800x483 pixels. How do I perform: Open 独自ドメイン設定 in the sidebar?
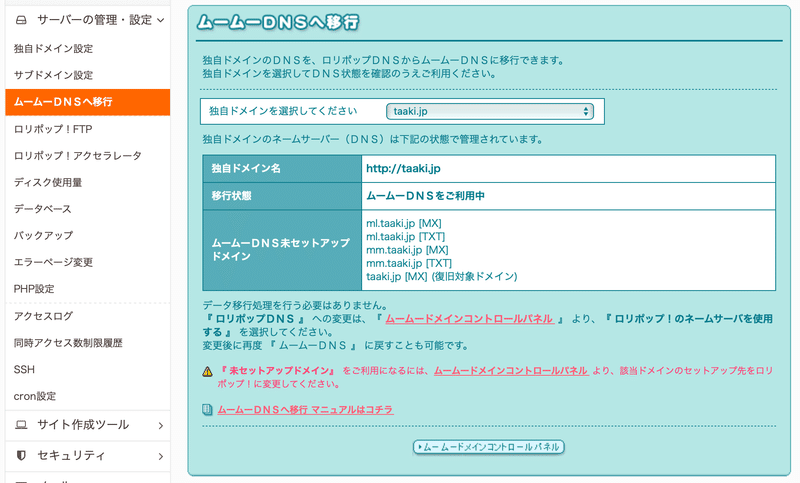click(53, 48)
